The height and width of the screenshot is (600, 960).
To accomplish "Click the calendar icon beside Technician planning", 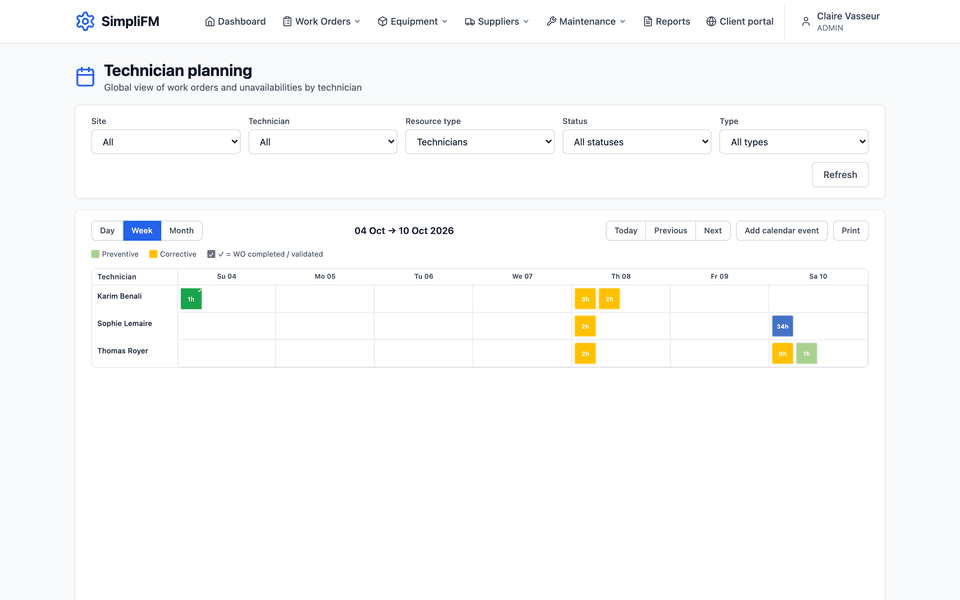I will (85, 77).
